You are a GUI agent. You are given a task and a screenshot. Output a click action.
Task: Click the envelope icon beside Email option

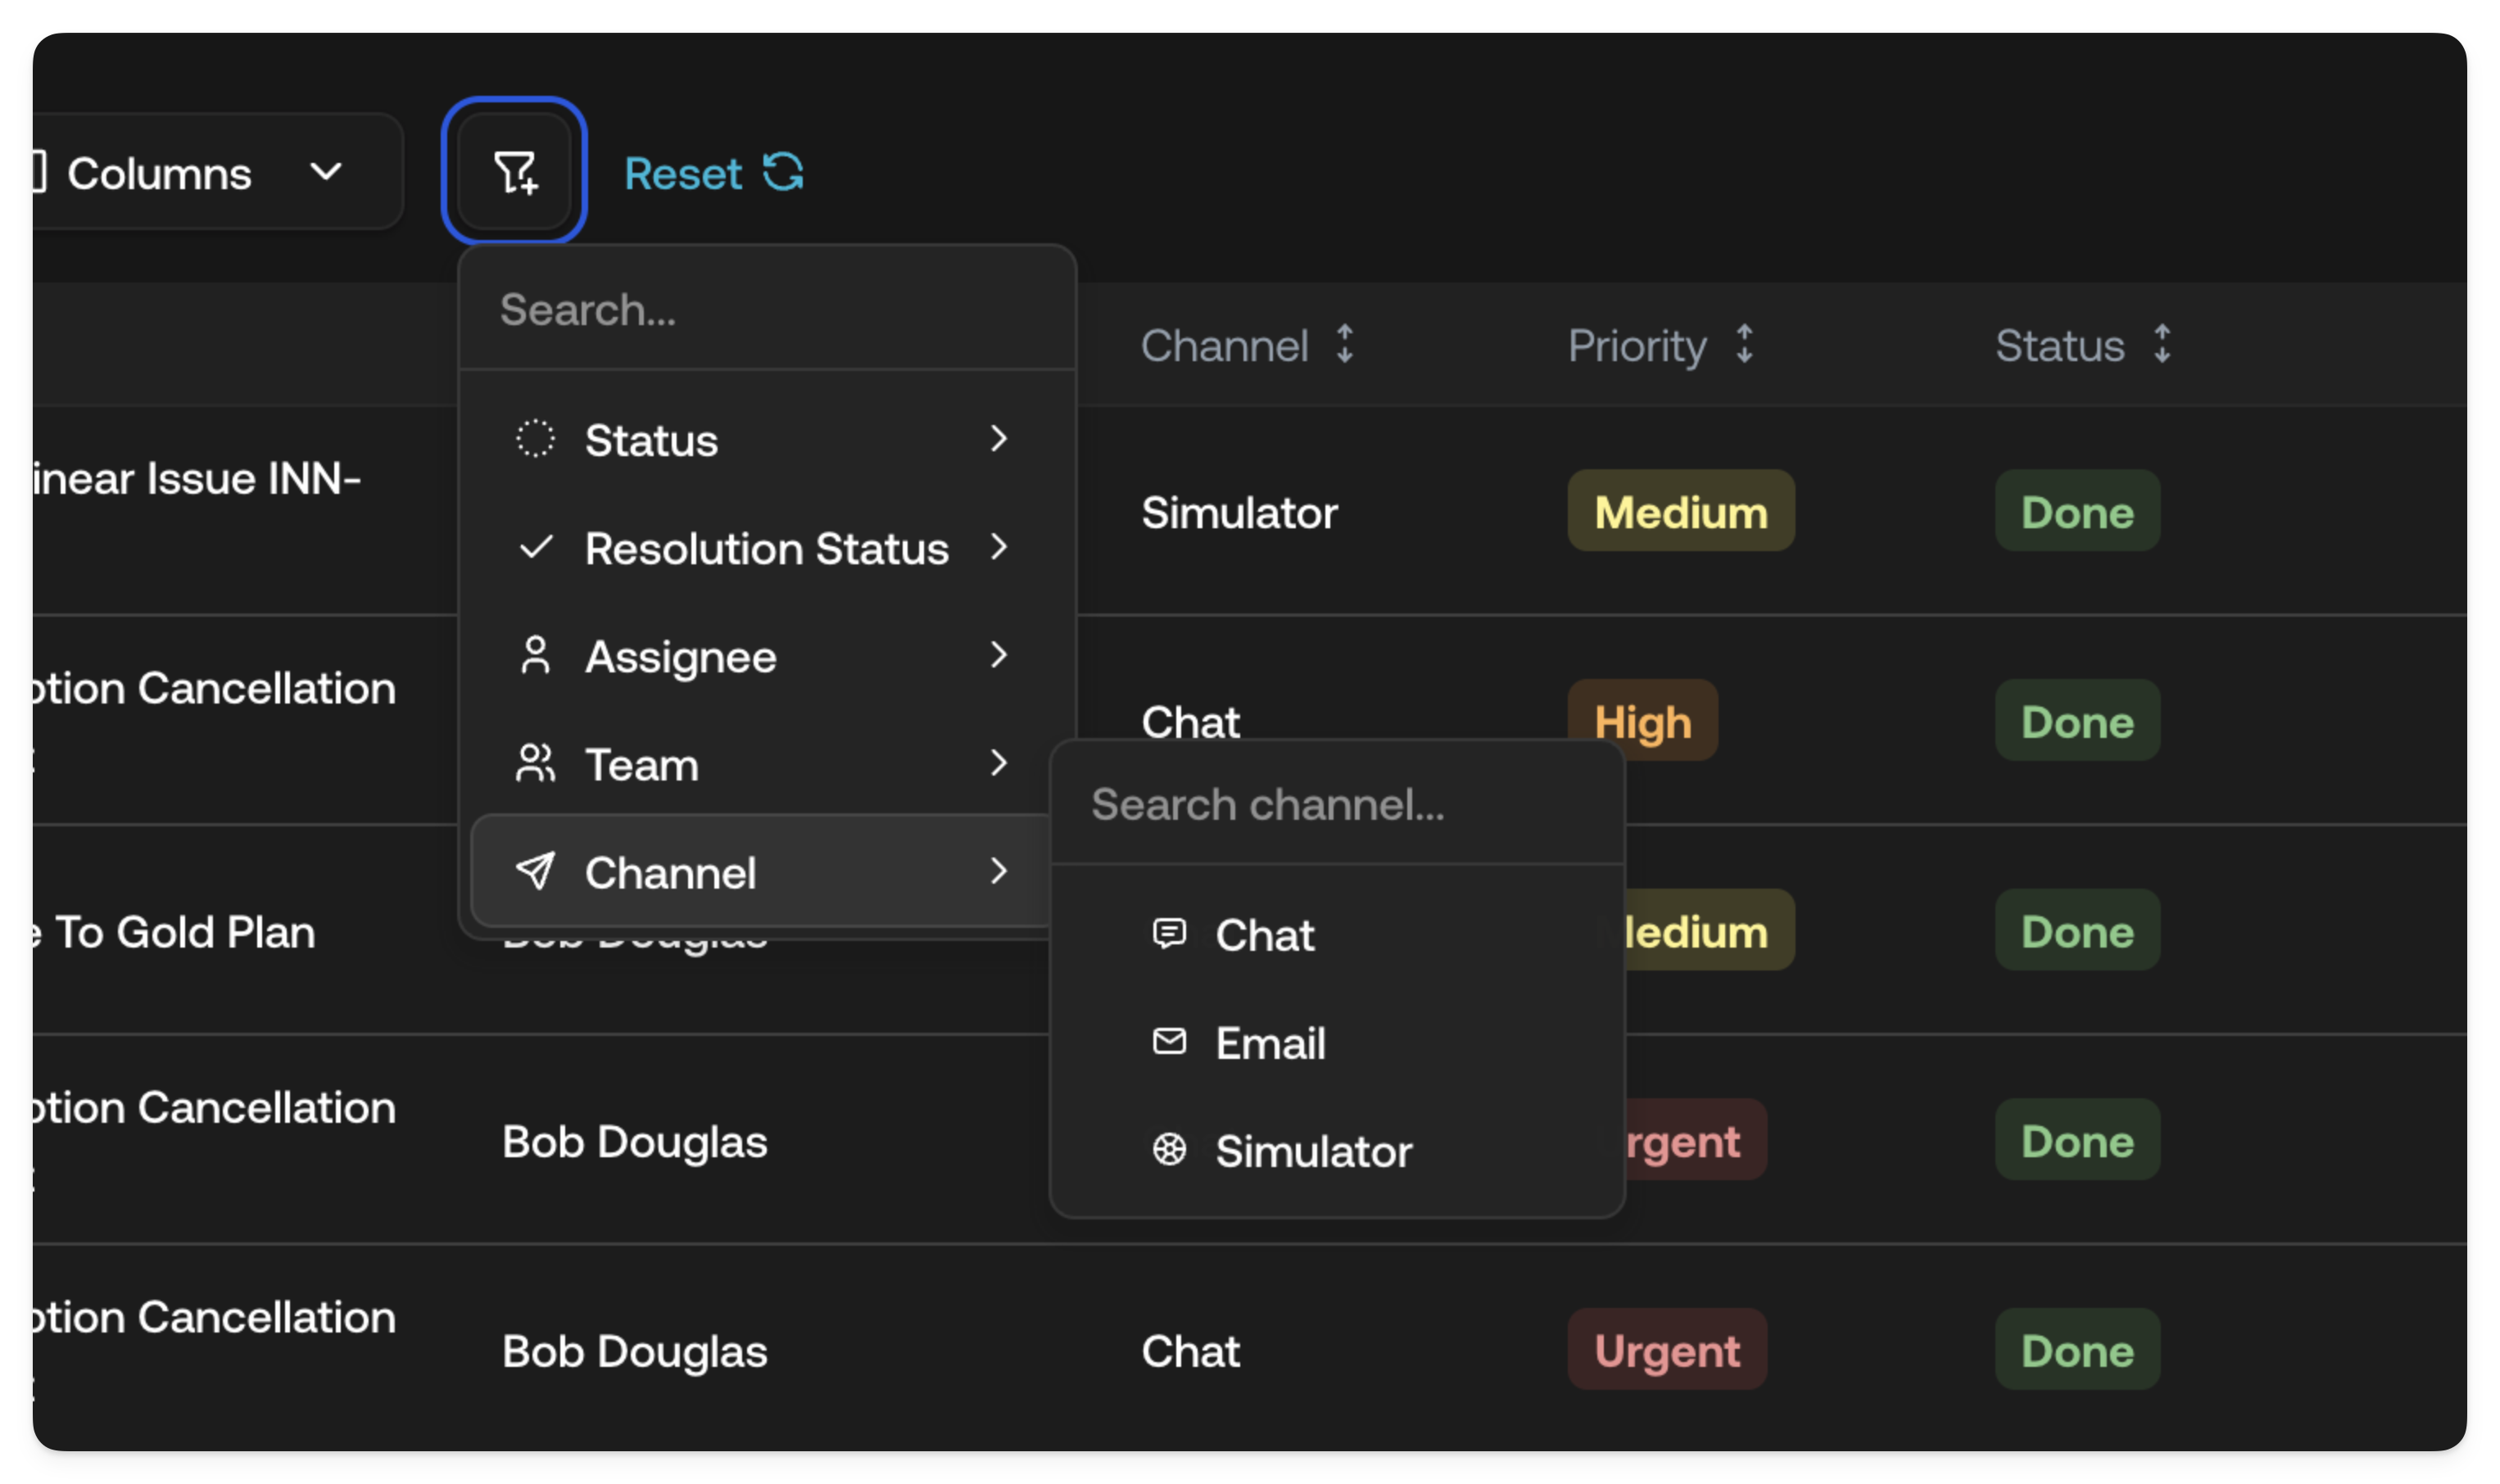point(1170,1043)
